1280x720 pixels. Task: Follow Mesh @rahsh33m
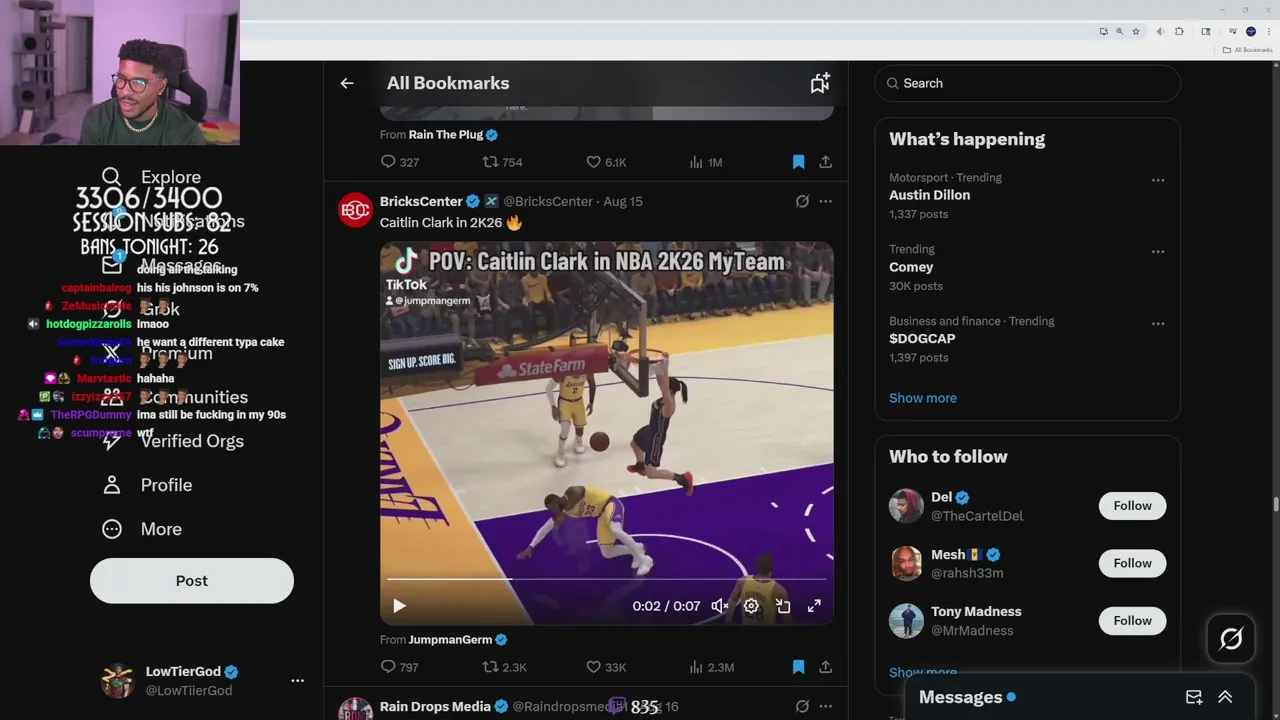point(1132,563)
